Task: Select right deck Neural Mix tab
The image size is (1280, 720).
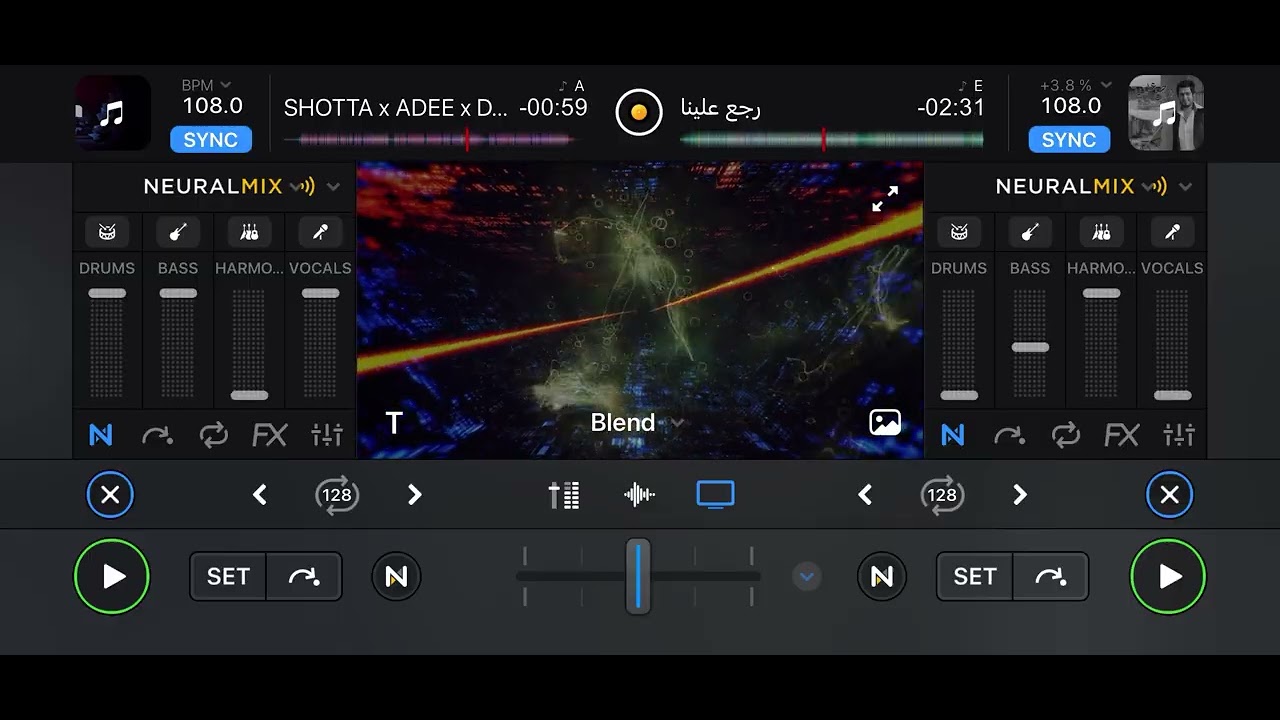Action: pos(953,435)
